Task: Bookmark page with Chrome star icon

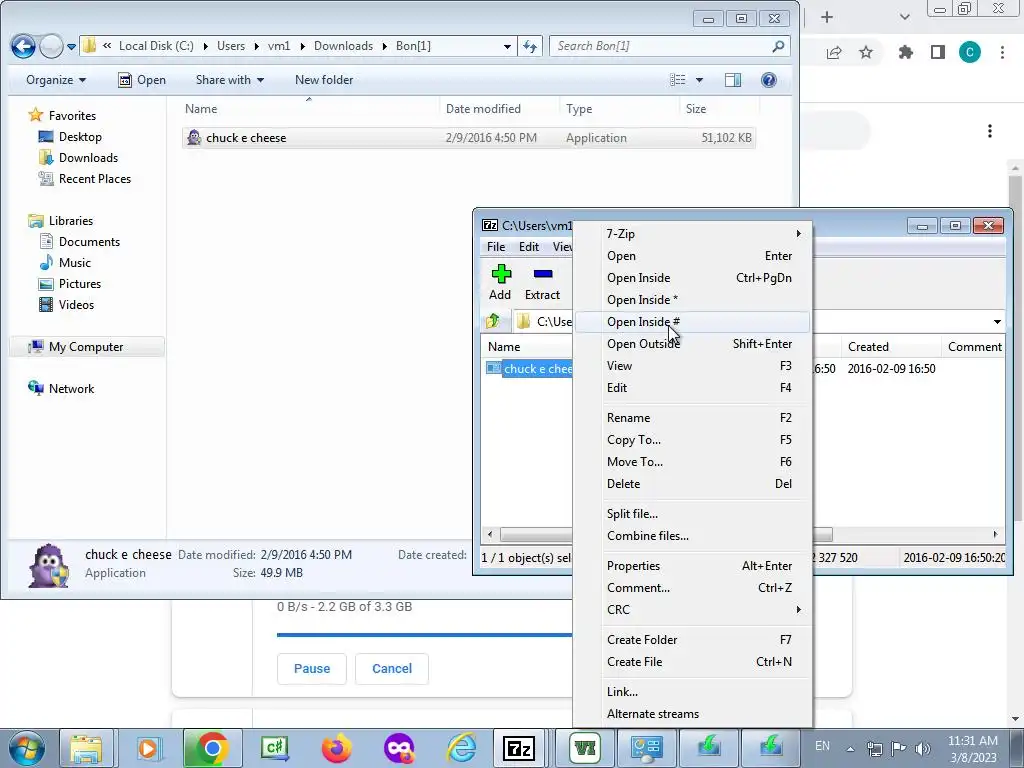Action: point(866,52)
